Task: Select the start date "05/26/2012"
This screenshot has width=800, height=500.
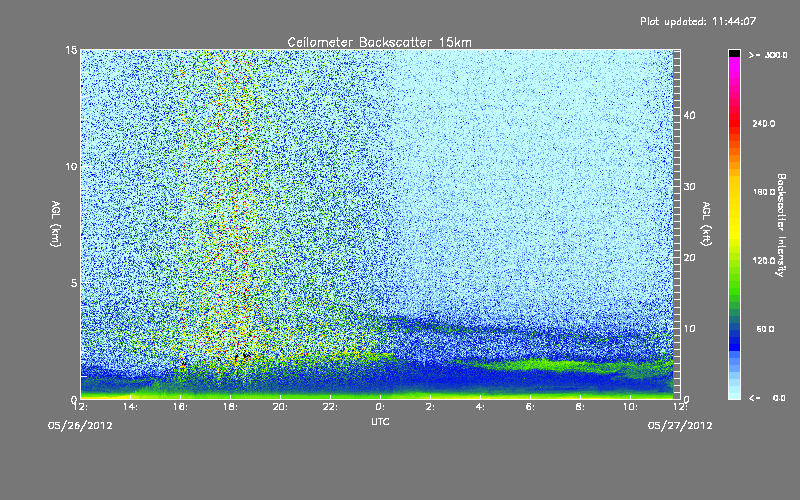Action: coord(80,426)
